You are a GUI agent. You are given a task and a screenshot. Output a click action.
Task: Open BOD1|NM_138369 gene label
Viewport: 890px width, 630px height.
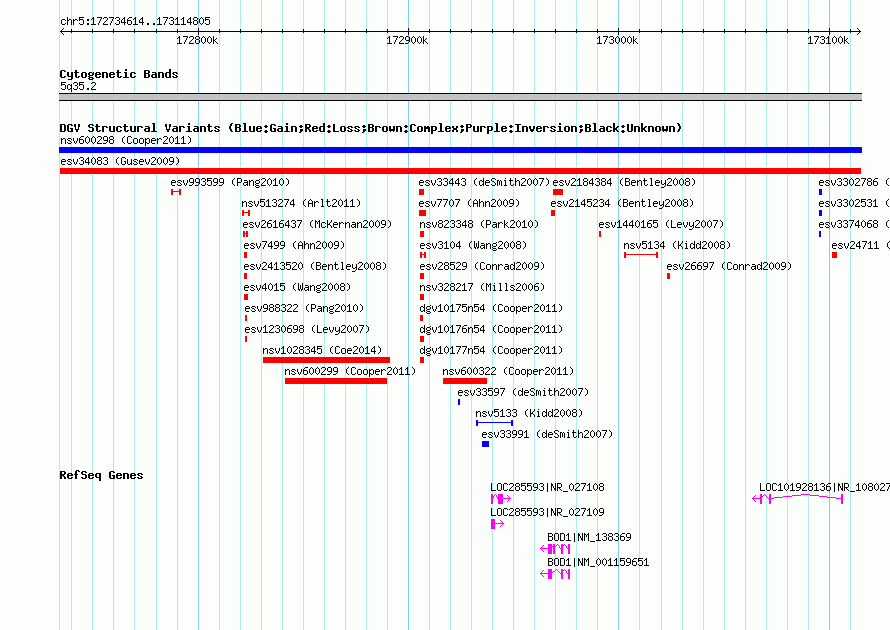(x=589, y=537)
